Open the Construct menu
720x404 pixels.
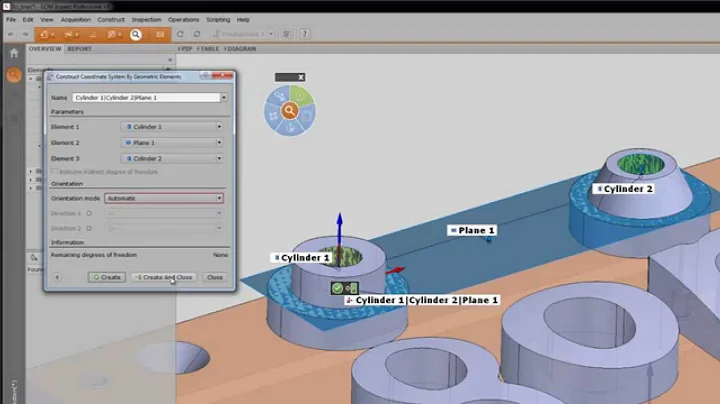click(x=111, y=20)
